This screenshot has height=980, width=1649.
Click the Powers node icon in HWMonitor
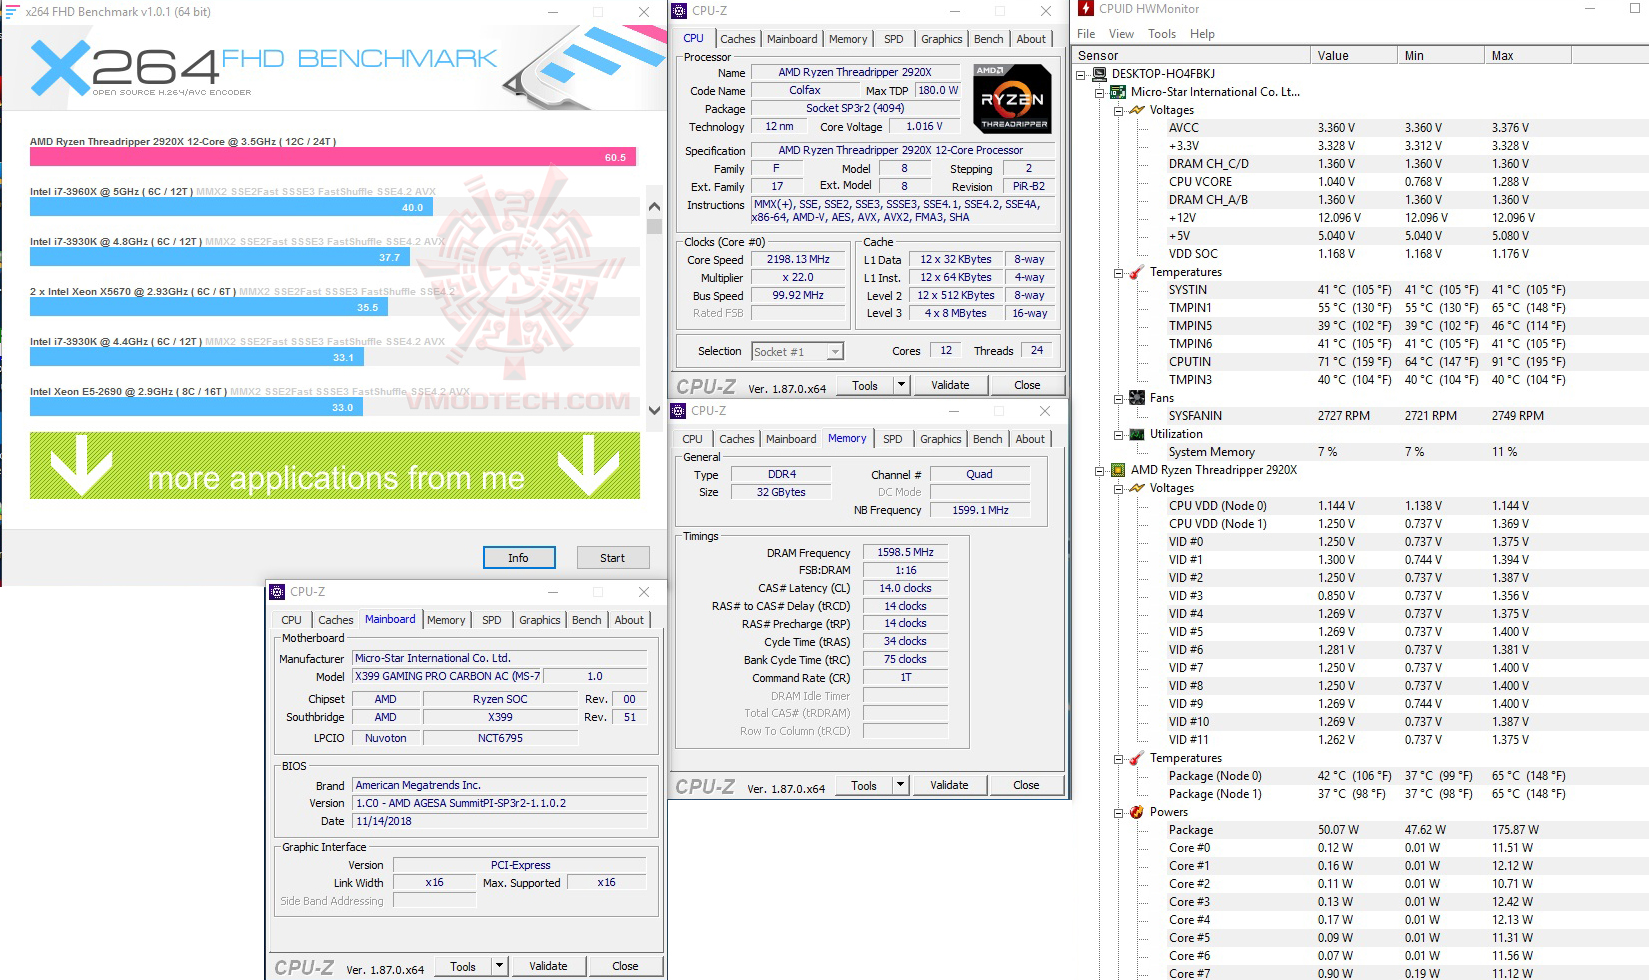pyautogui.click(x=1137, y=812)
